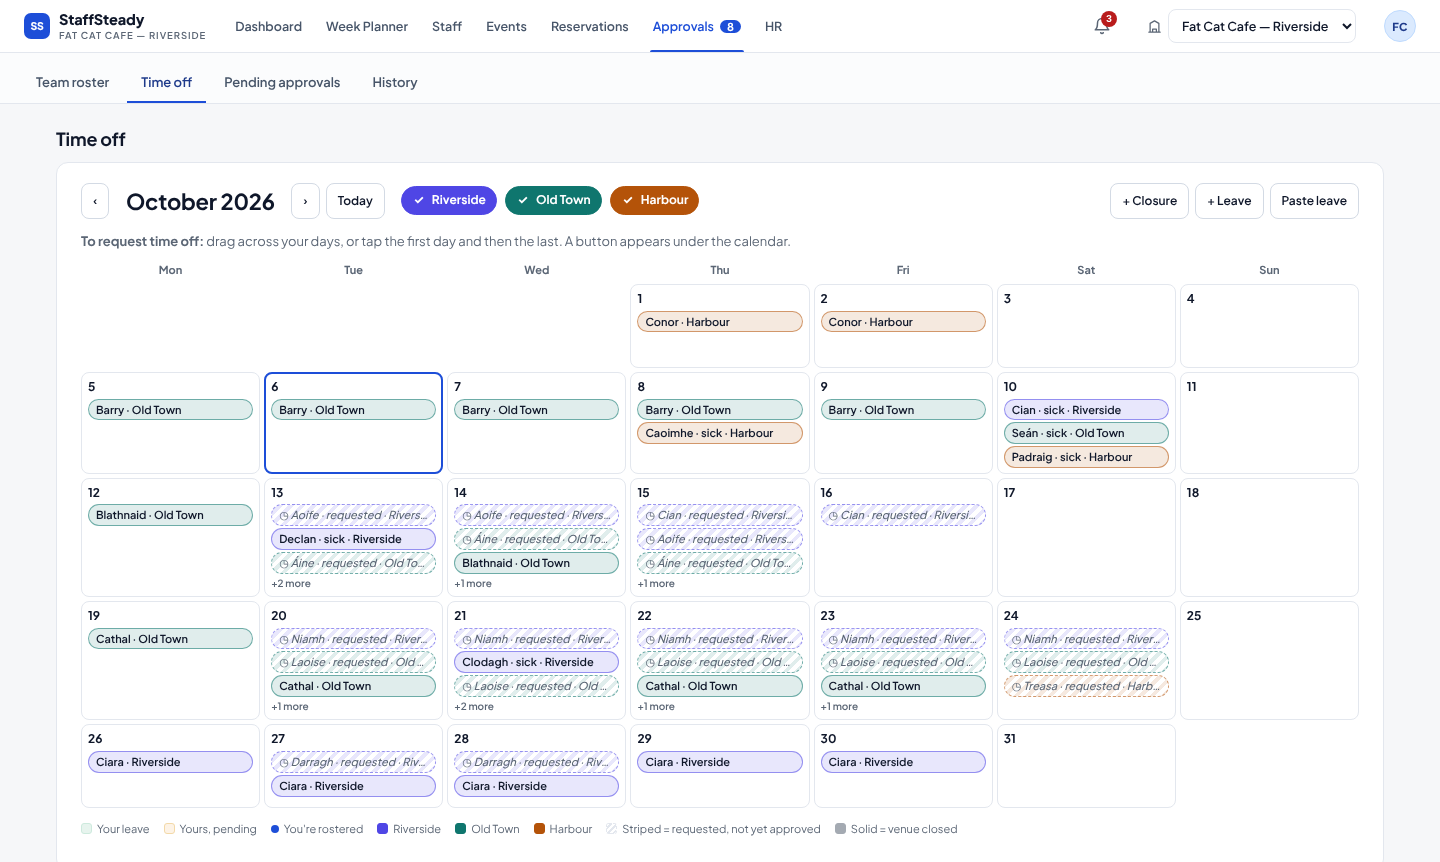This screenshot has width=1440, height=862.
Task: Add a venue closure with + Closure
Action: (1150, 201)
